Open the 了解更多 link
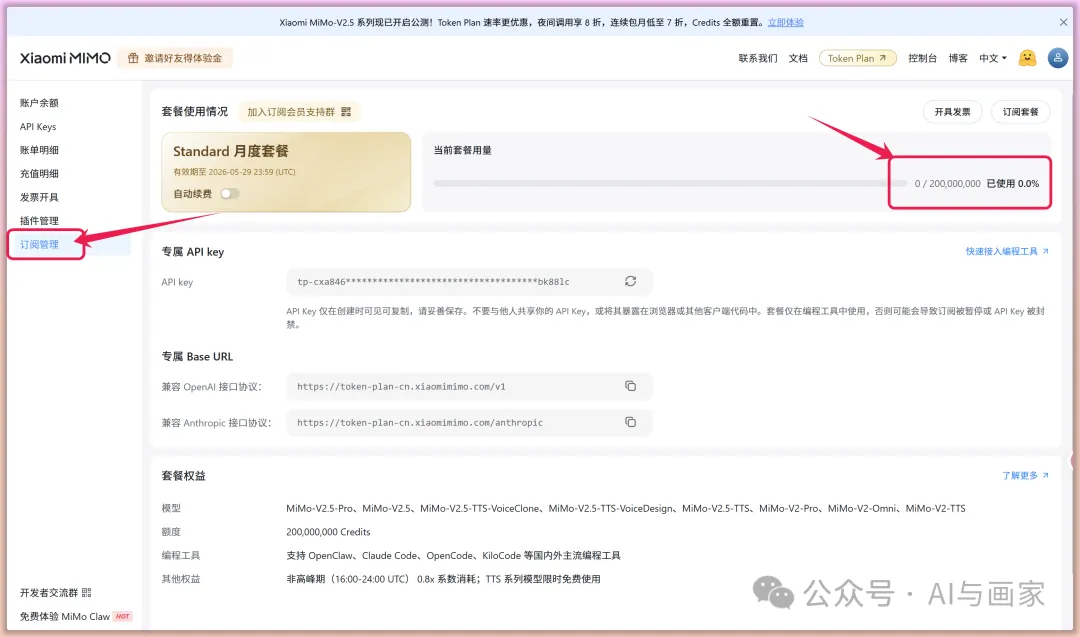 (1026, 476)
